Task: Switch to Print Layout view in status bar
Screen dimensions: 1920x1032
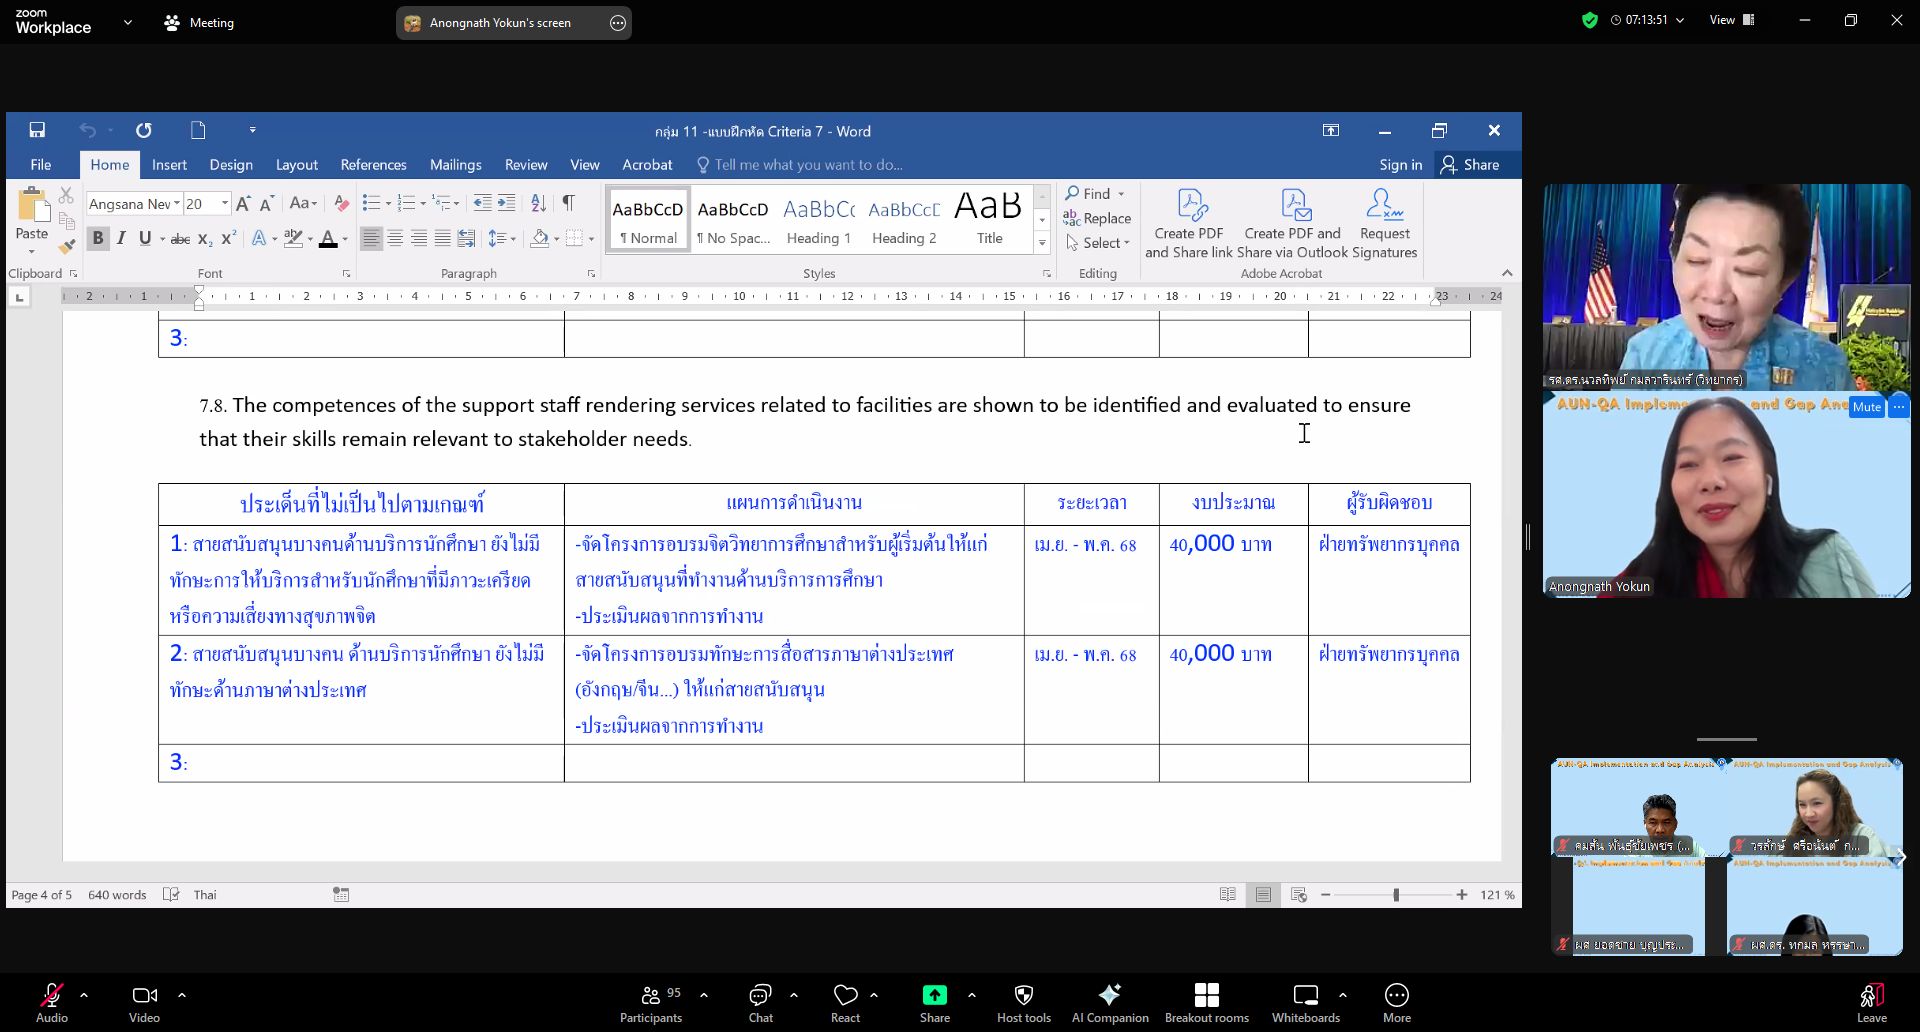Action: (x=1263, y=895)
